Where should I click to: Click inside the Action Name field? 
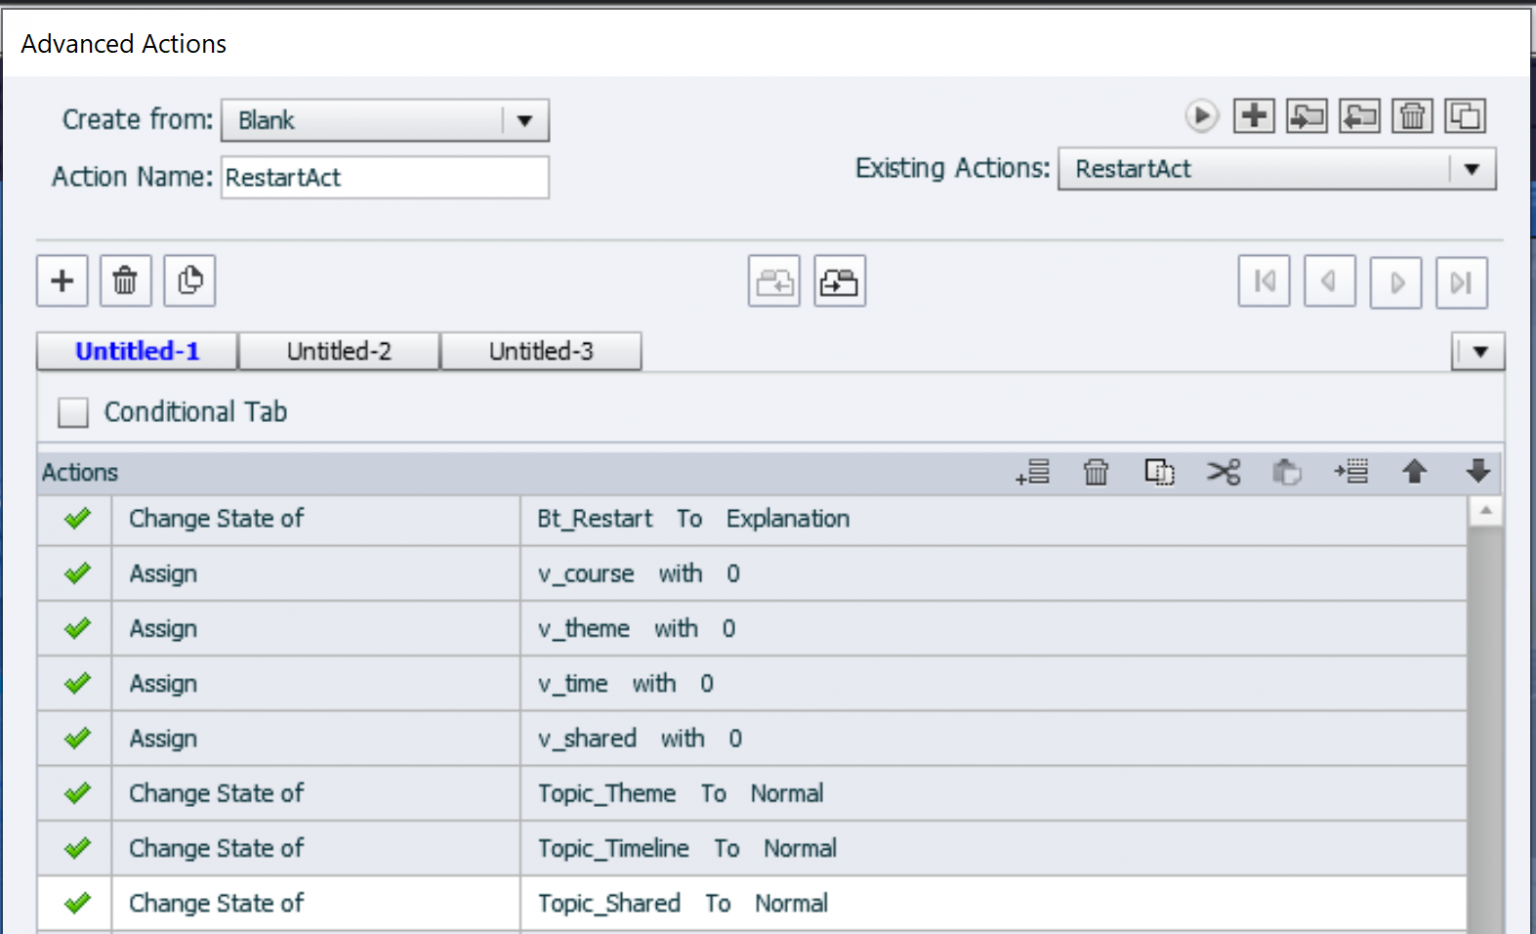point(384,177)
